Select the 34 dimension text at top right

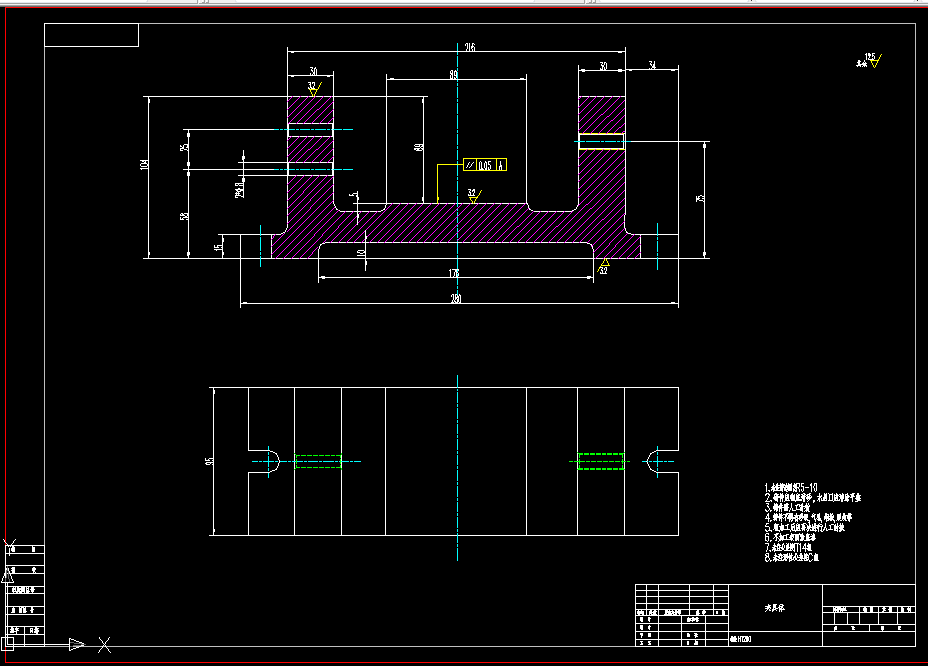click(x=652, y=65)
